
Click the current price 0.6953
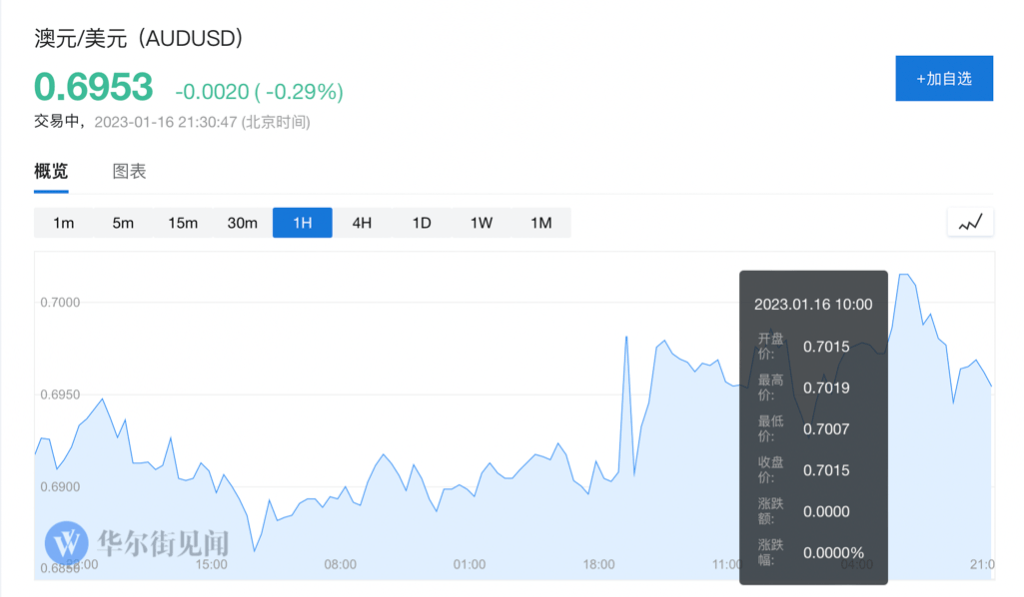coord(94,88)
